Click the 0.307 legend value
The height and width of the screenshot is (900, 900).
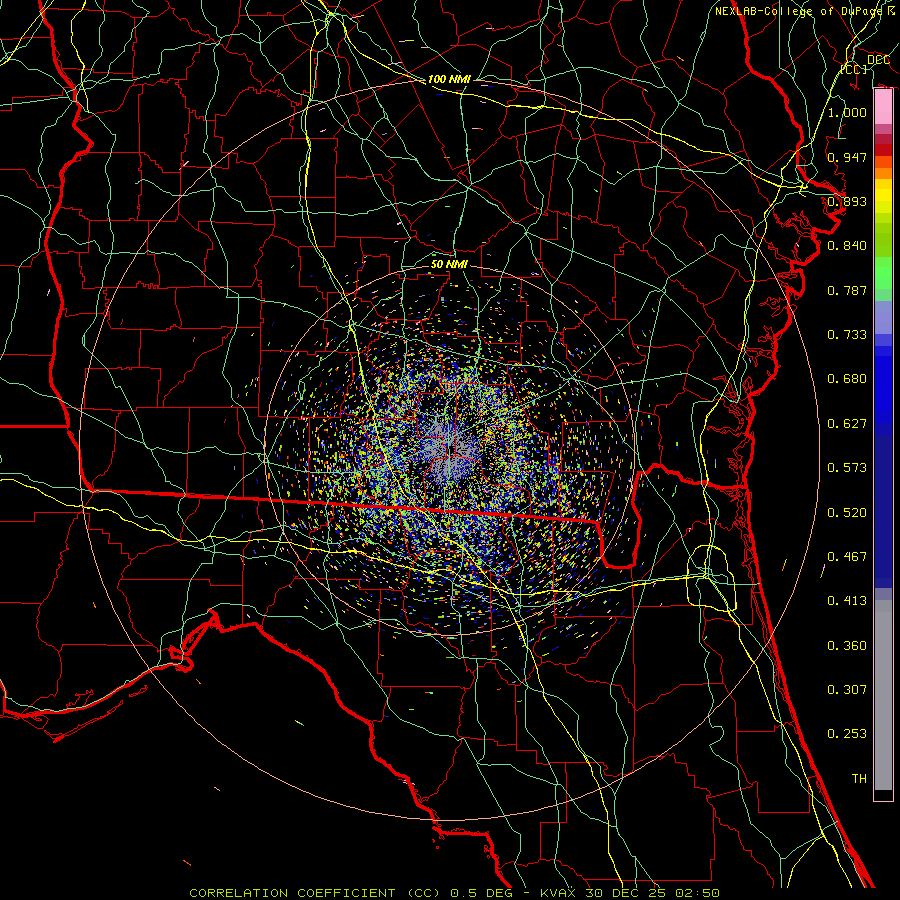tap(847, 690)
